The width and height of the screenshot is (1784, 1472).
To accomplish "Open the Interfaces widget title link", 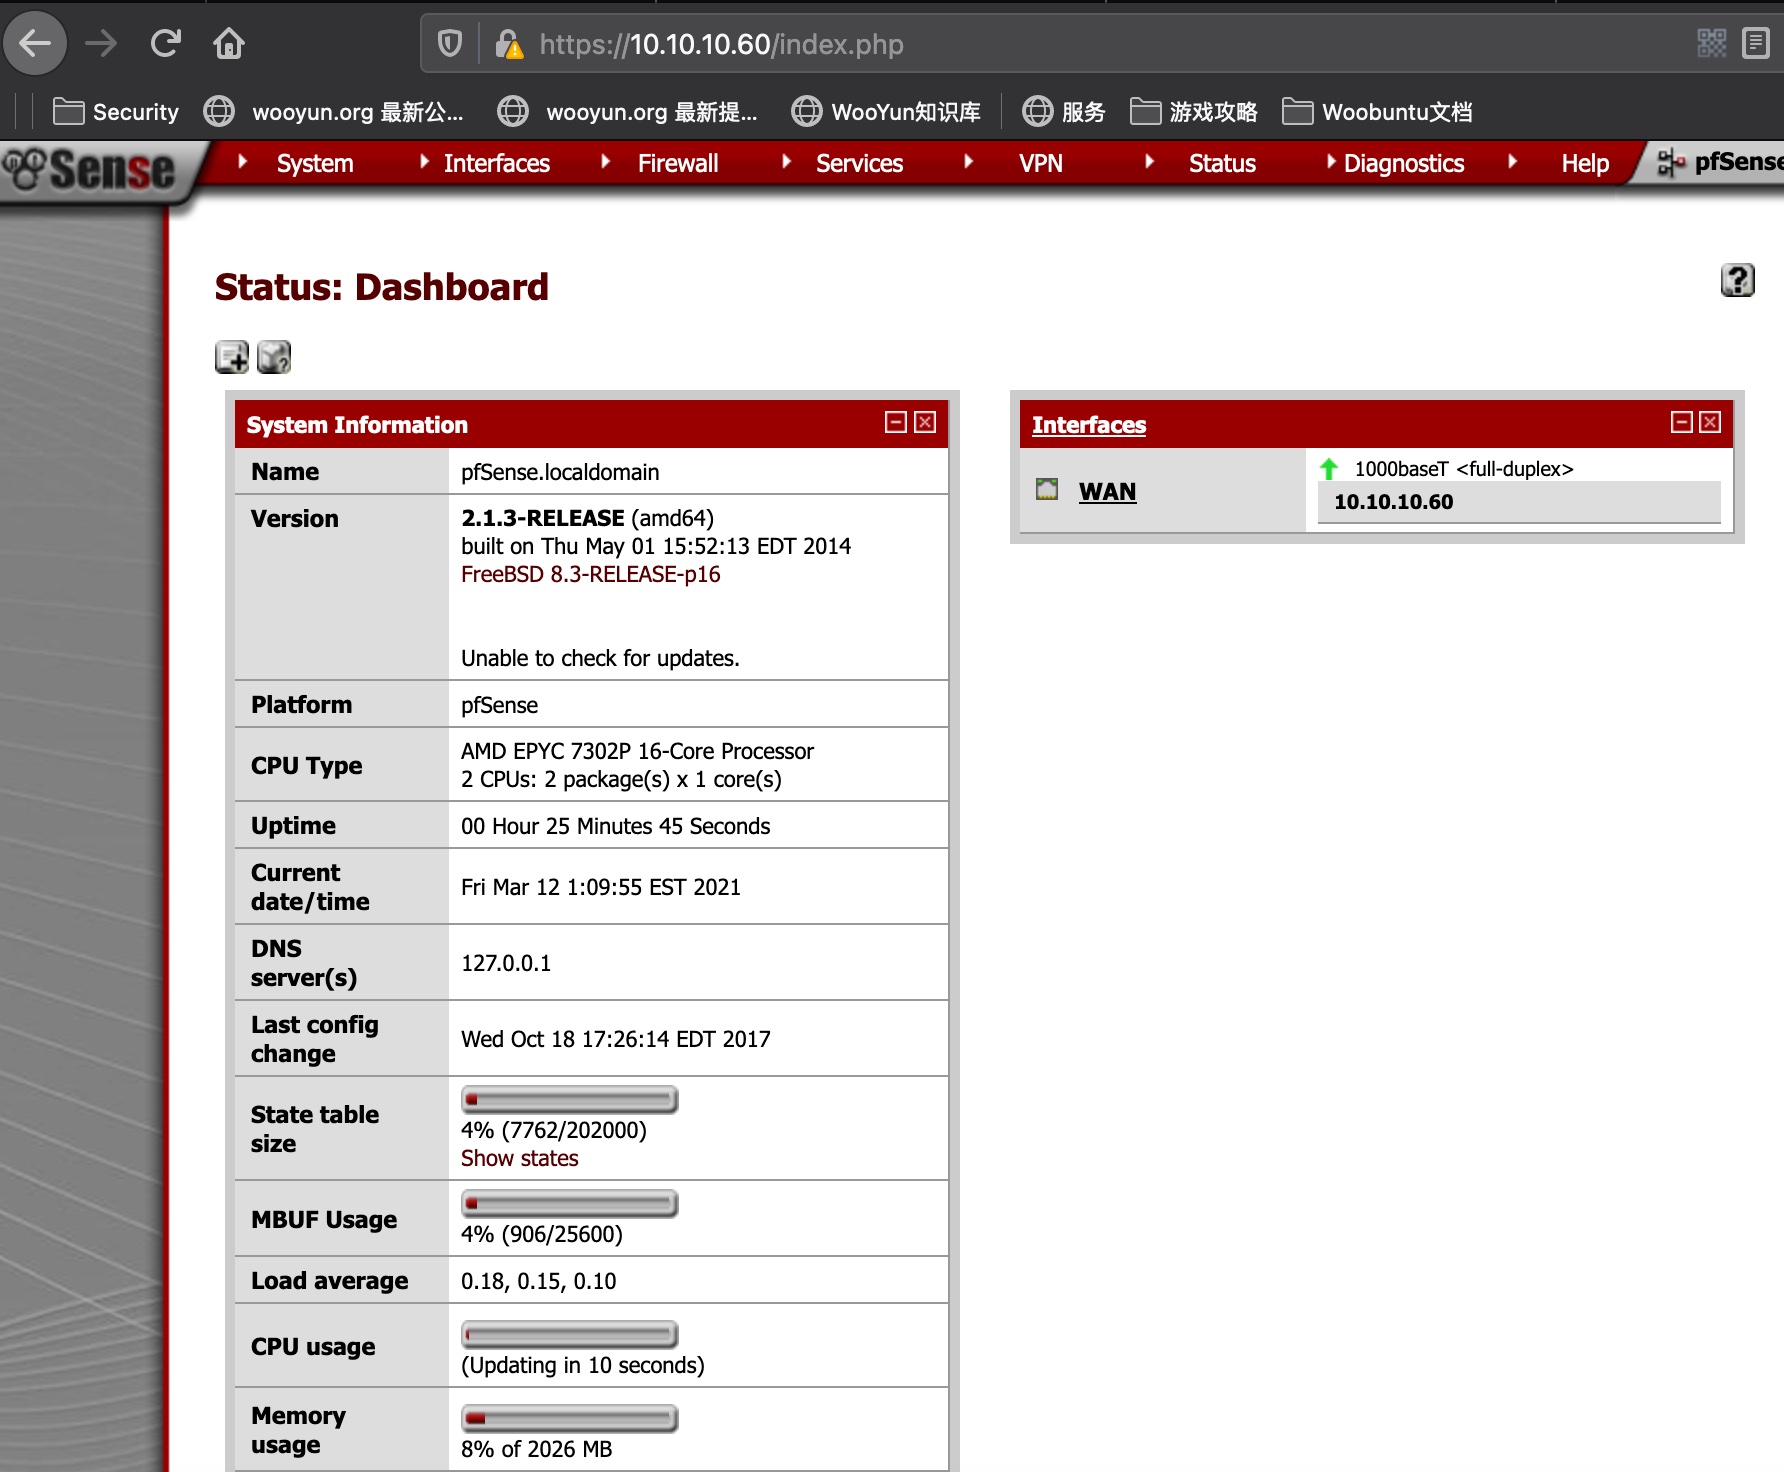I will tap(1088, 424).
